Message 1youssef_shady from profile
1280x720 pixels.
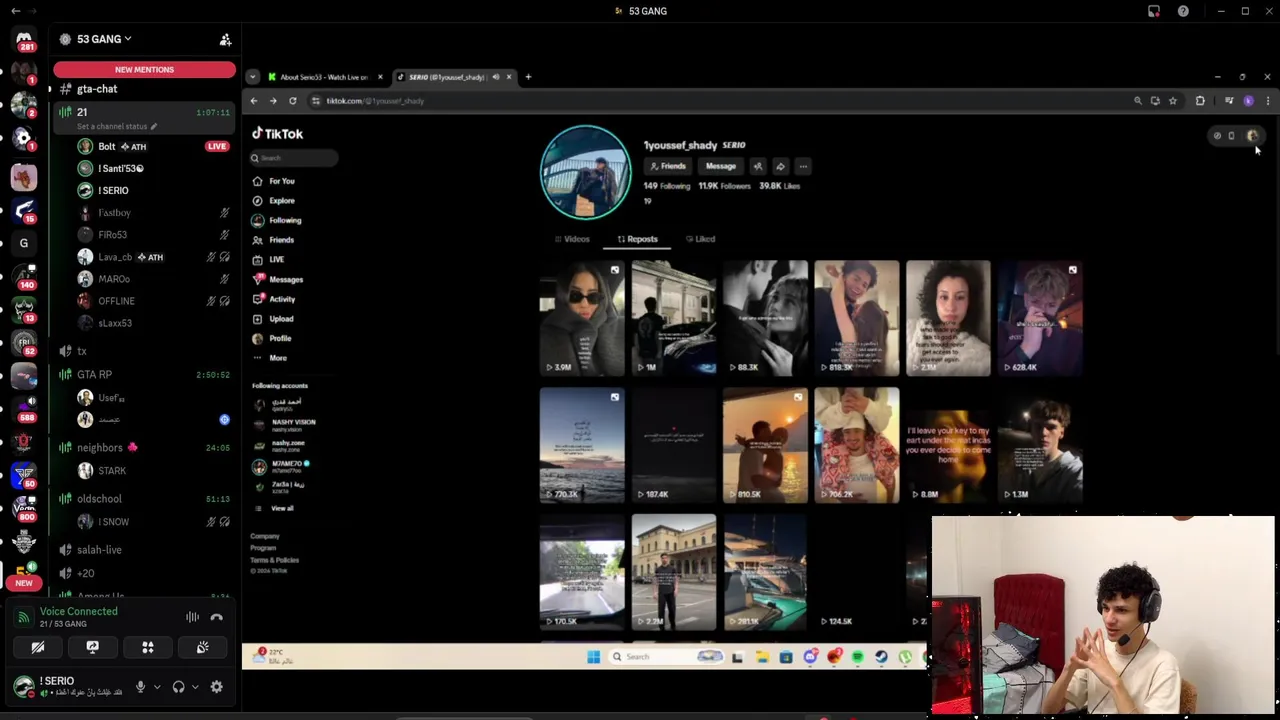tap(720, 166)
